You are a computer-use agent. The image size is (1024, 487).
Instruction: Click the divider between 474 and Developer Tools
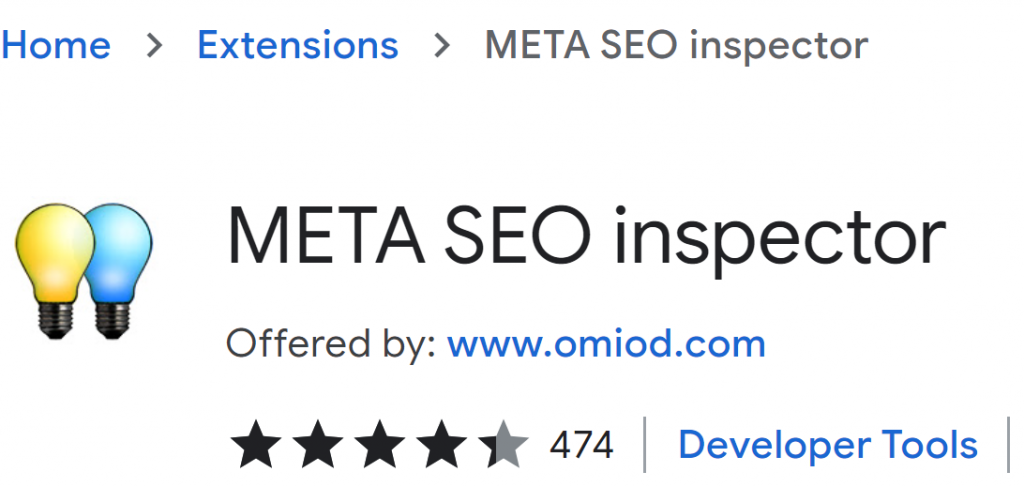pos(645,445)
